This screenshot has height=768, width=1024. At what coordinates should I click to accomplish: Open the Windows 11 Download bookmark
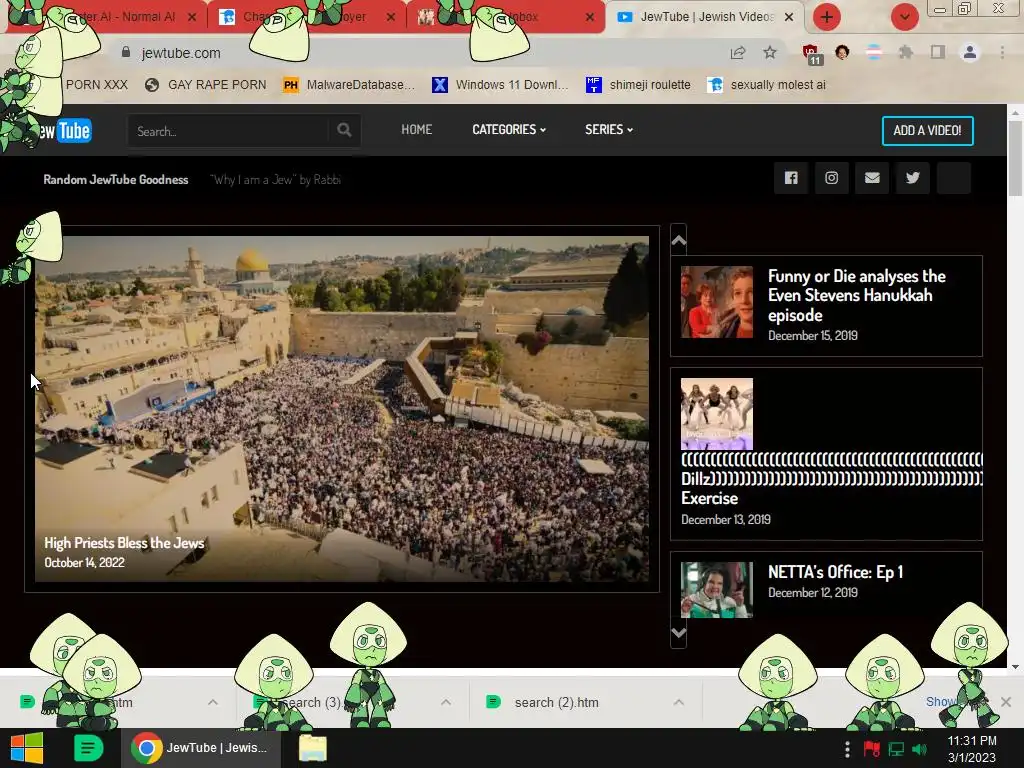pyautogui.click(x=500, y=85)
